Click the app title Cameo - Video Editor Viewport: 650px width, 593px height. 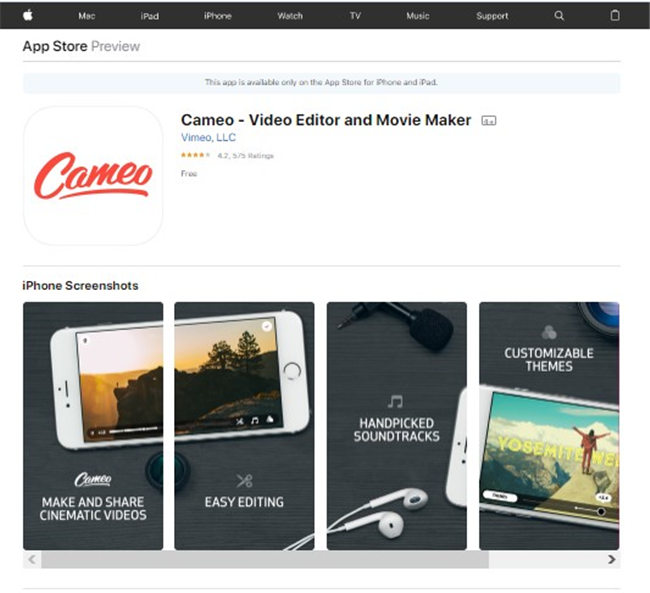pyautogui.click(x=326, y=120)
